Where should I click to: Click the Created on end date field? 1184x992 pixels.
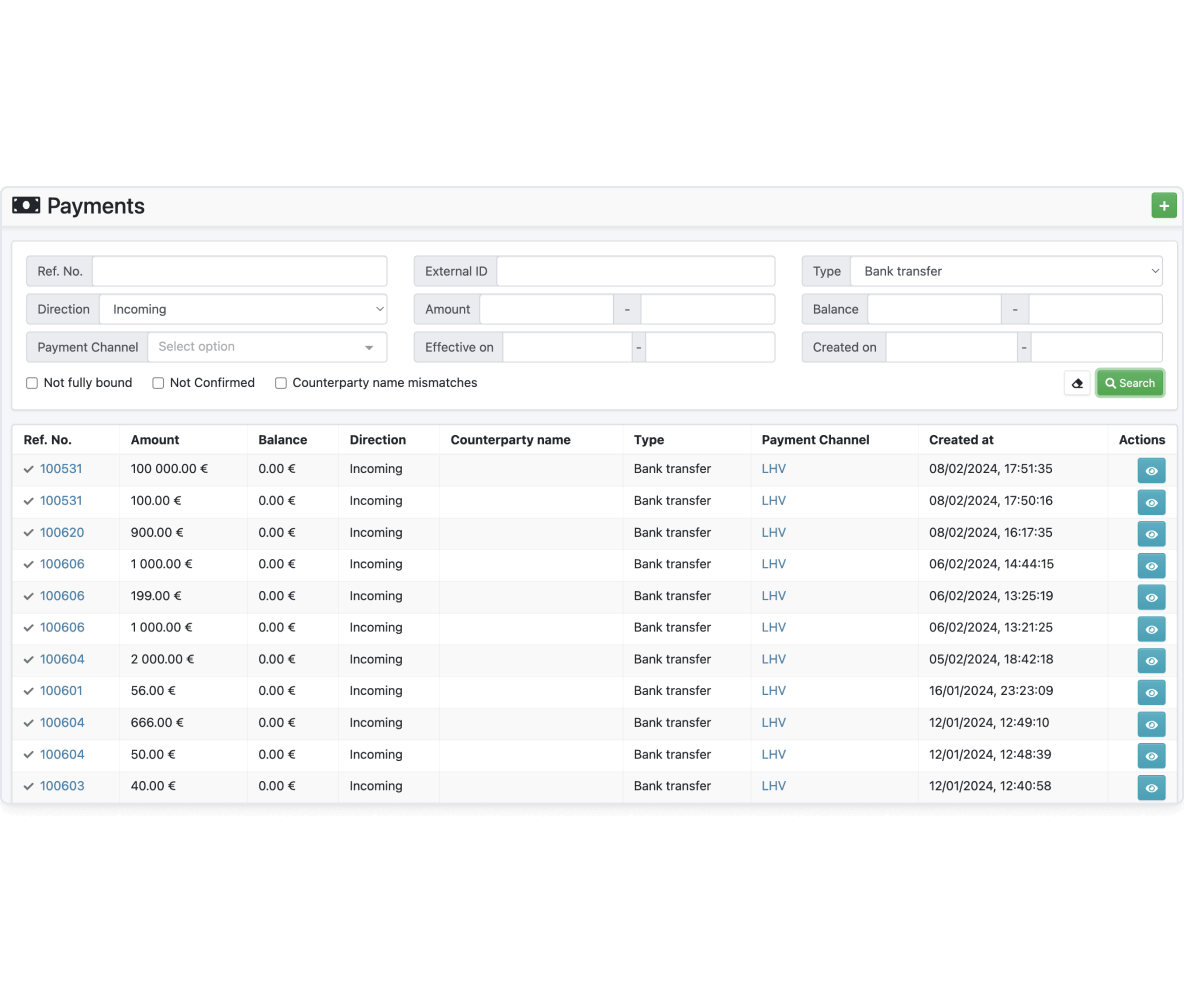pos(1097,347)
